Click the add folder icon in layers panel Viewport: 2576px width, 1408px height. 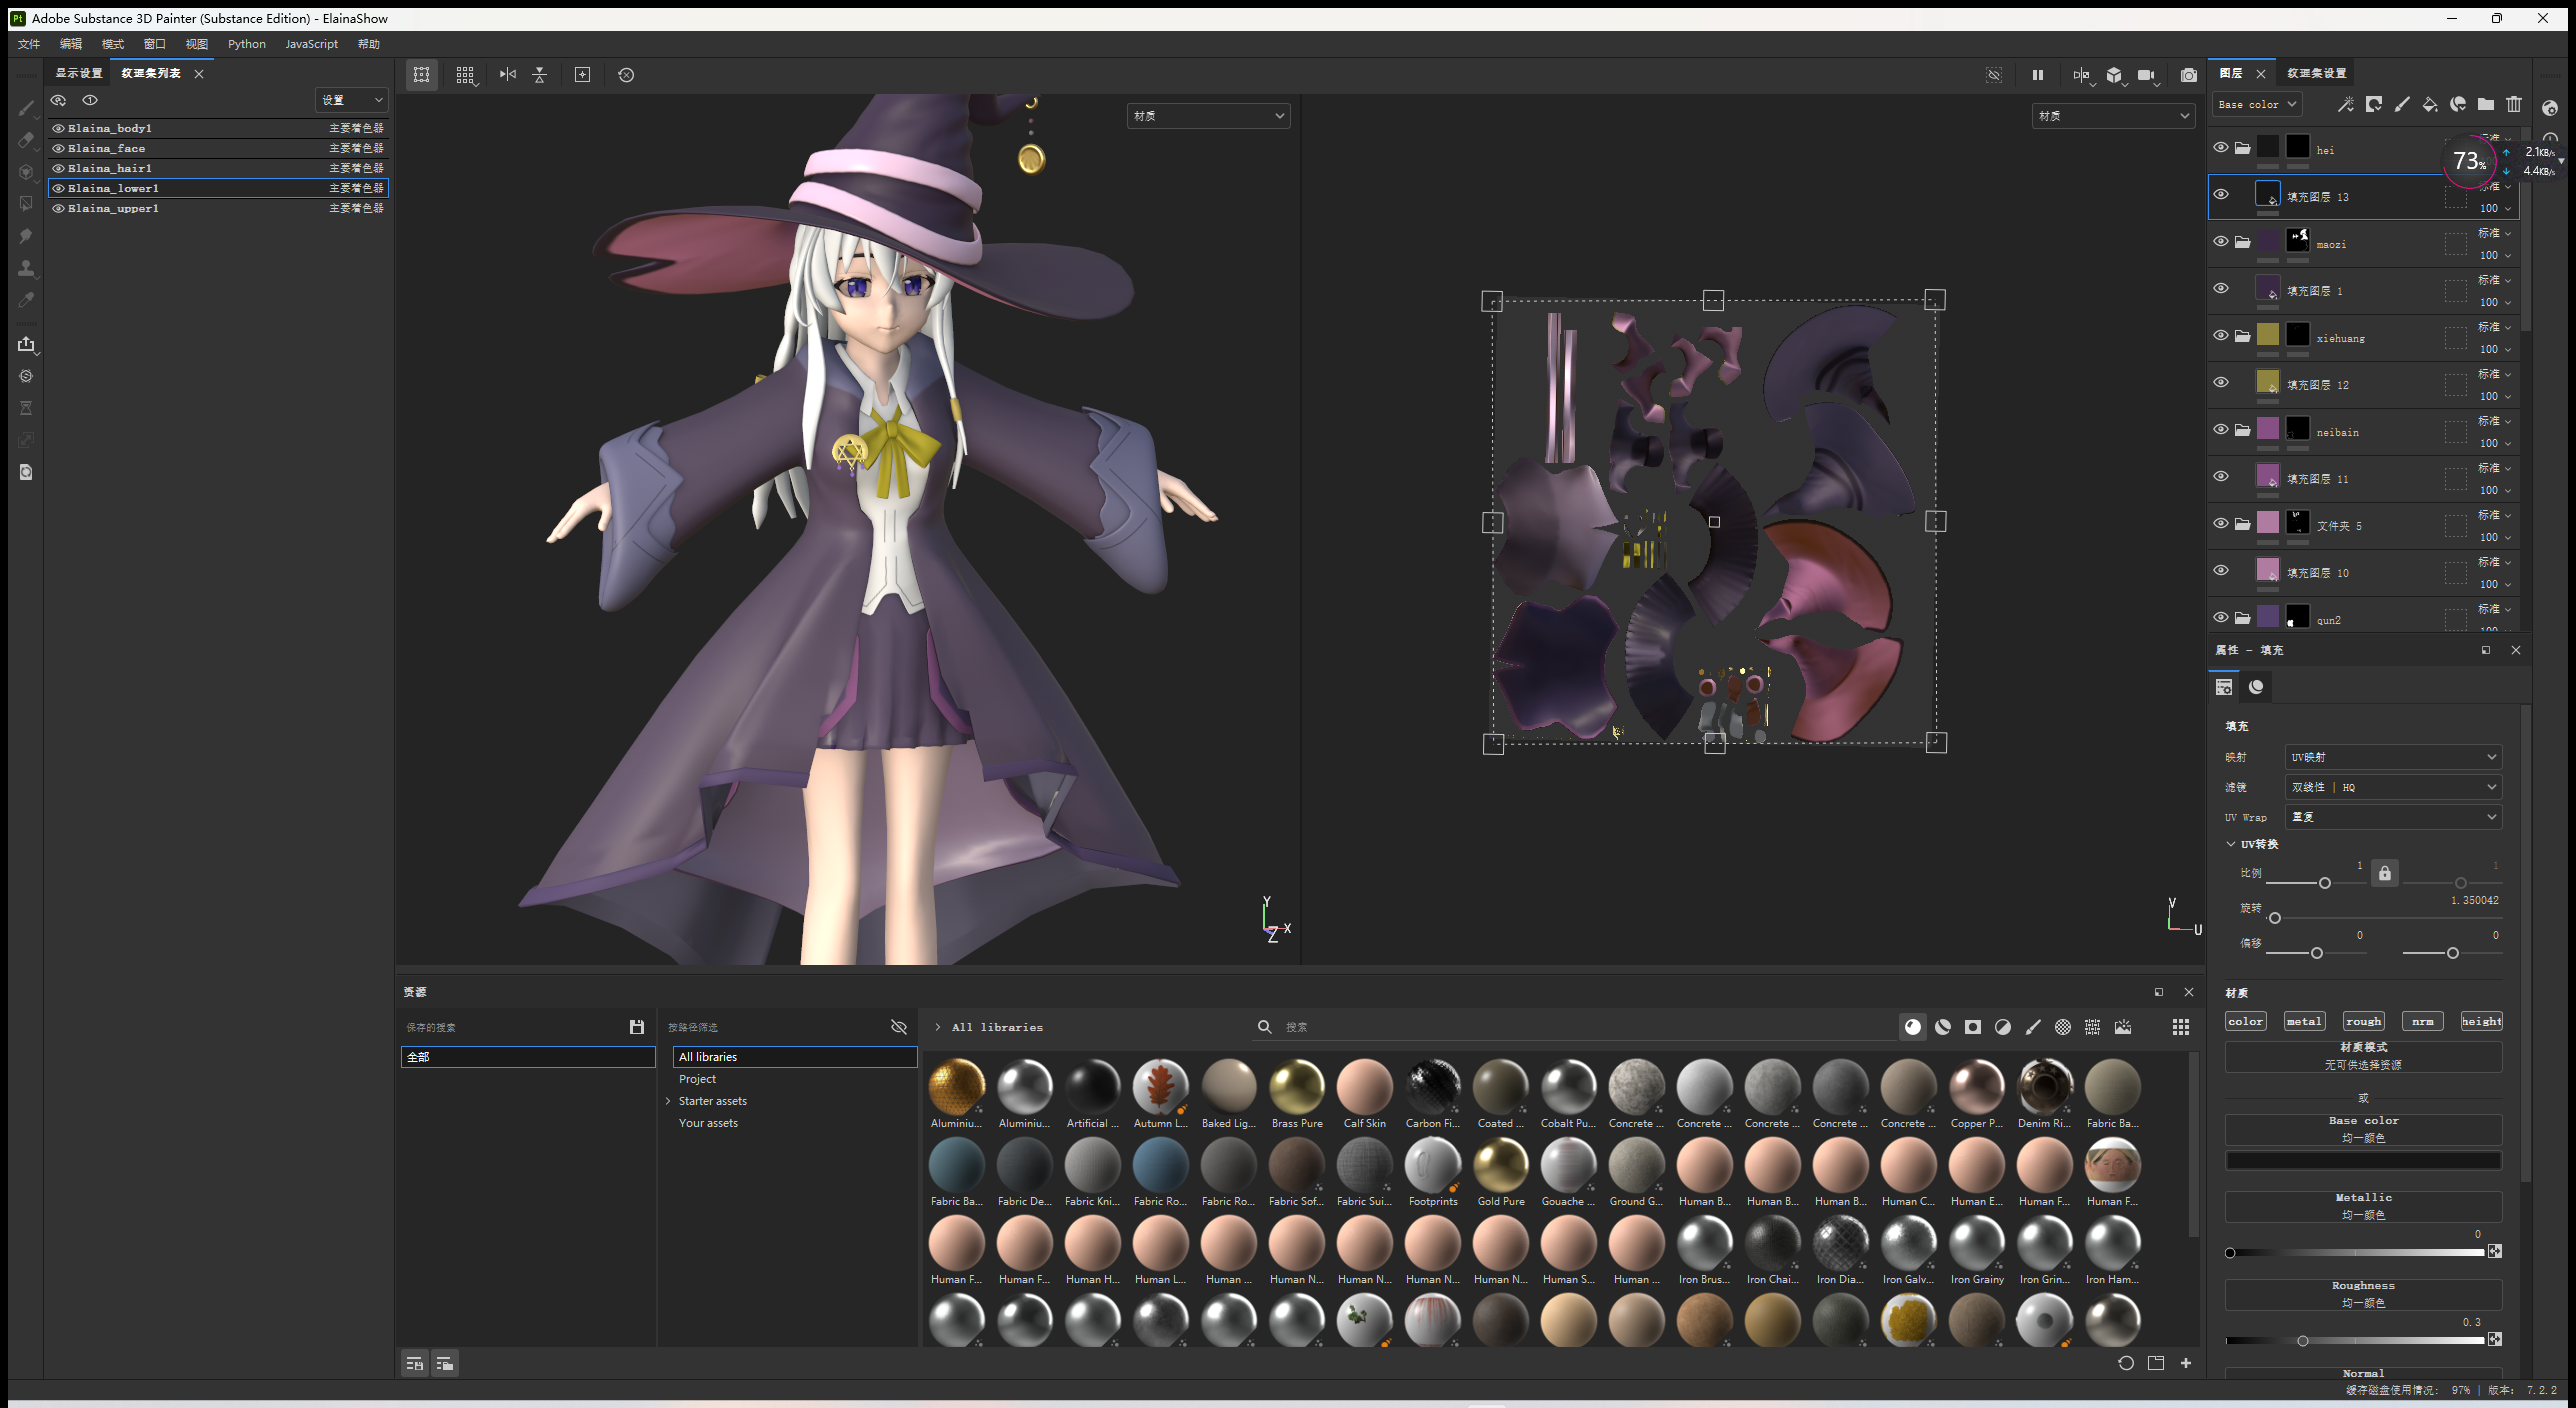pos(2486,104)
